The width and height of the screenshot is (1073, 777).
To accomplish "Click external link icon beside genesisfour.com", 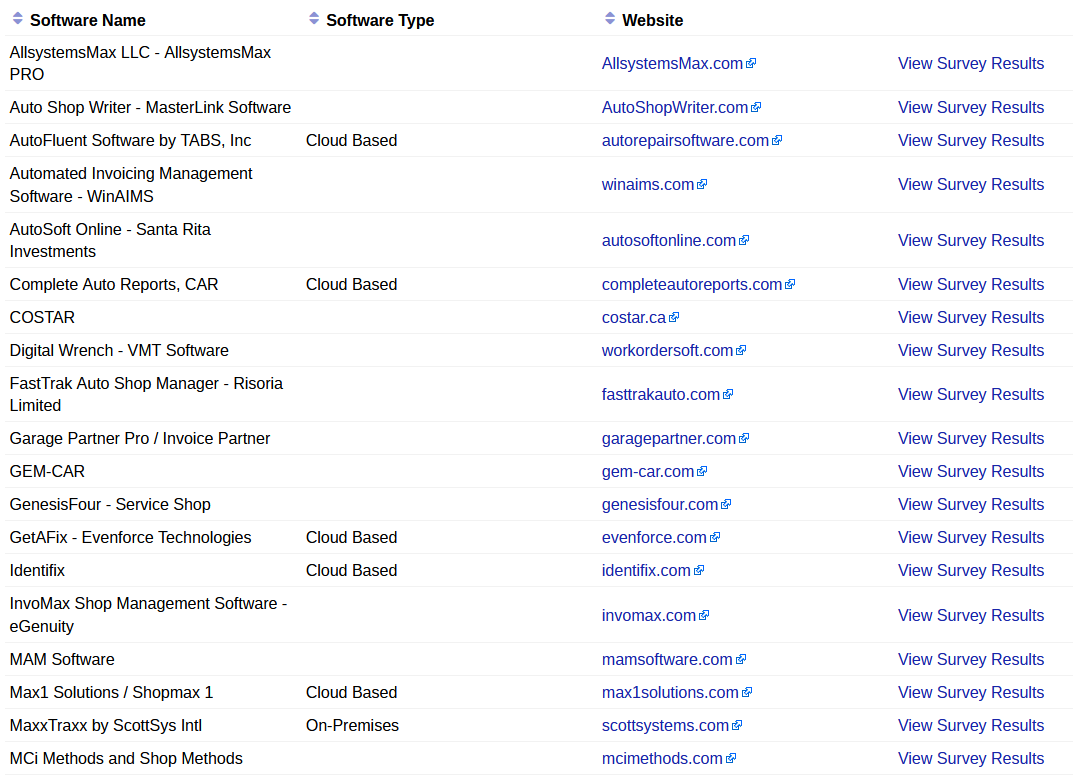I will pos(726,504).
